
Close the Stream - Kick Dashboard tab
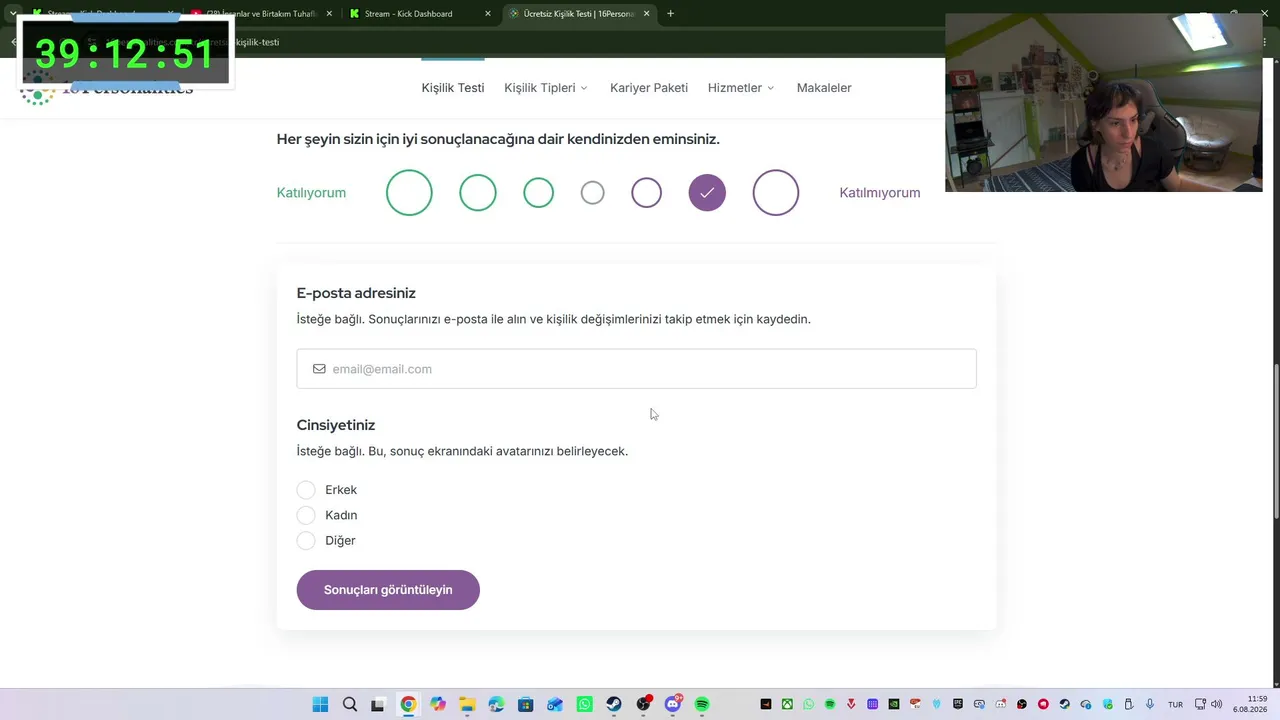click(488, 14)
